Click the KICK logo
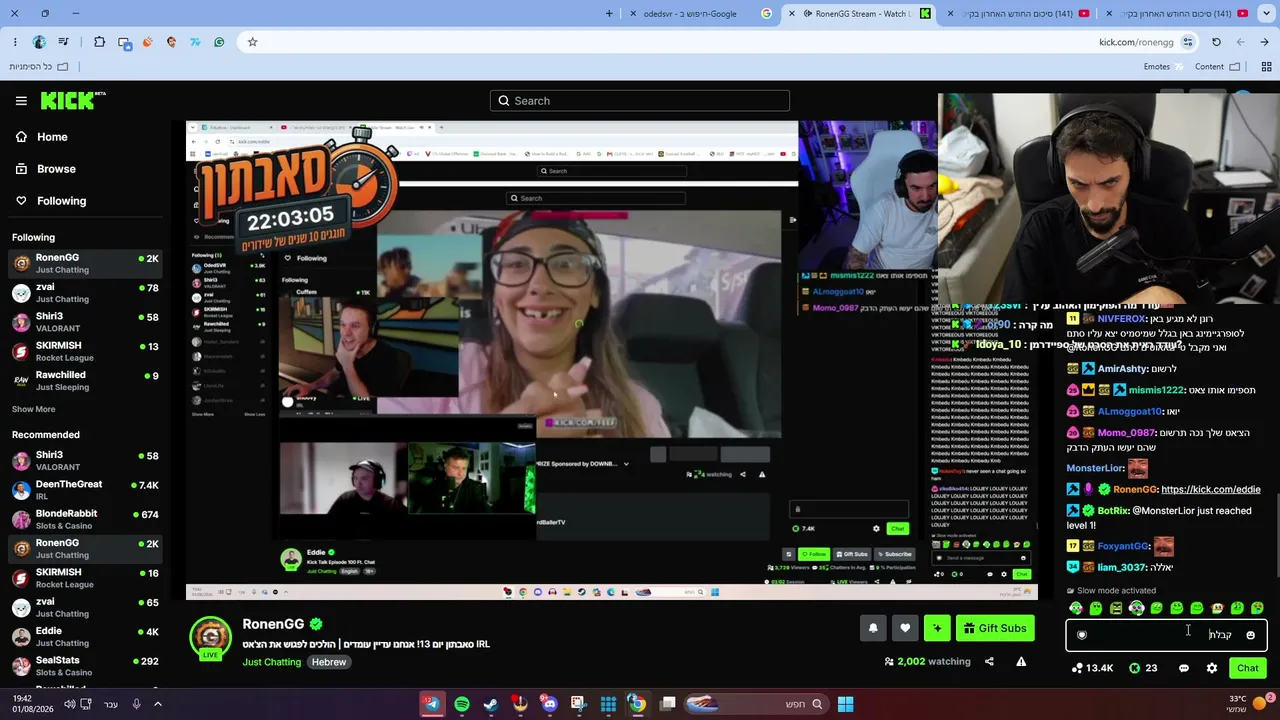1280x720 pixels. click(73, 100)
